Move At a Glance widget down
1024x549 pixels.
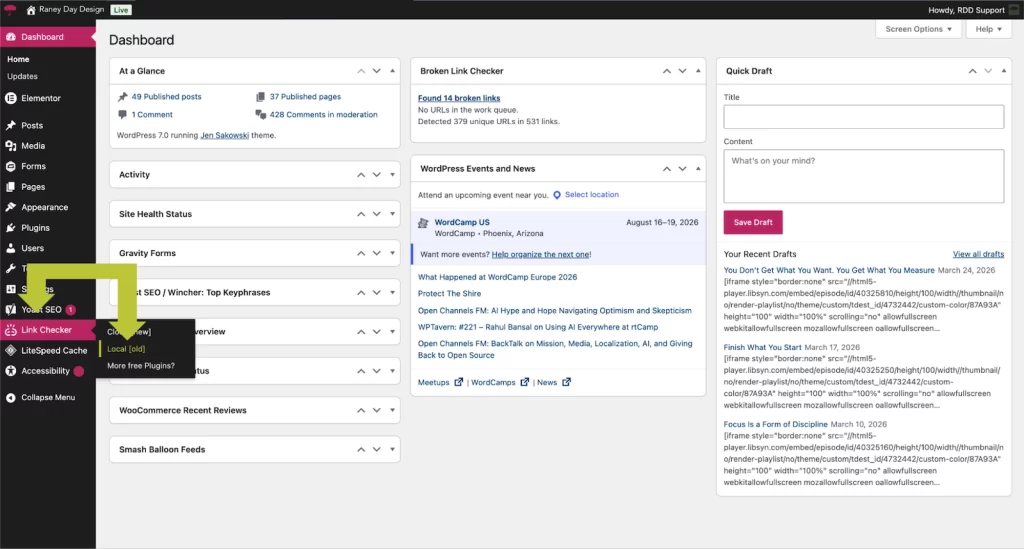(x=377, y=71)
